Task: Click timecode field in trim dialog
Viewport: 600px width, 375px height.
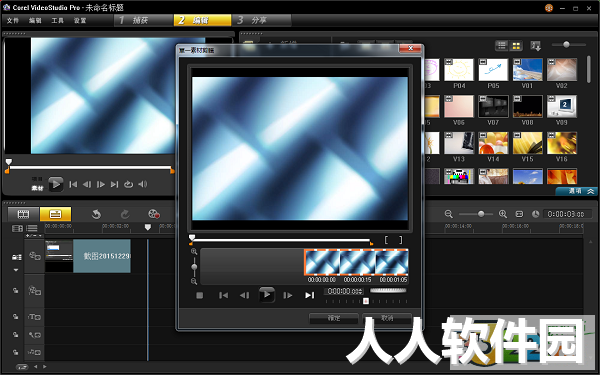Action: tap(344, 292)
